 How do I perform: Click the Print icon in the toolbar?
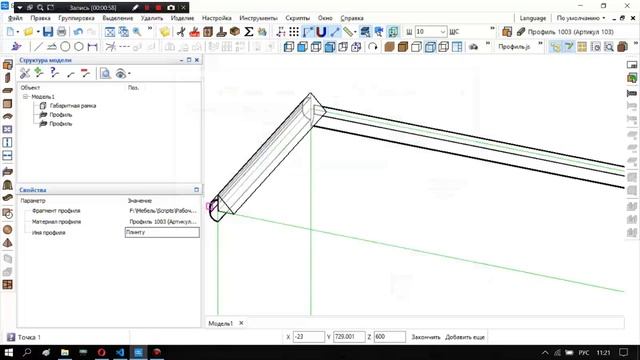click(x=61, y=32)
